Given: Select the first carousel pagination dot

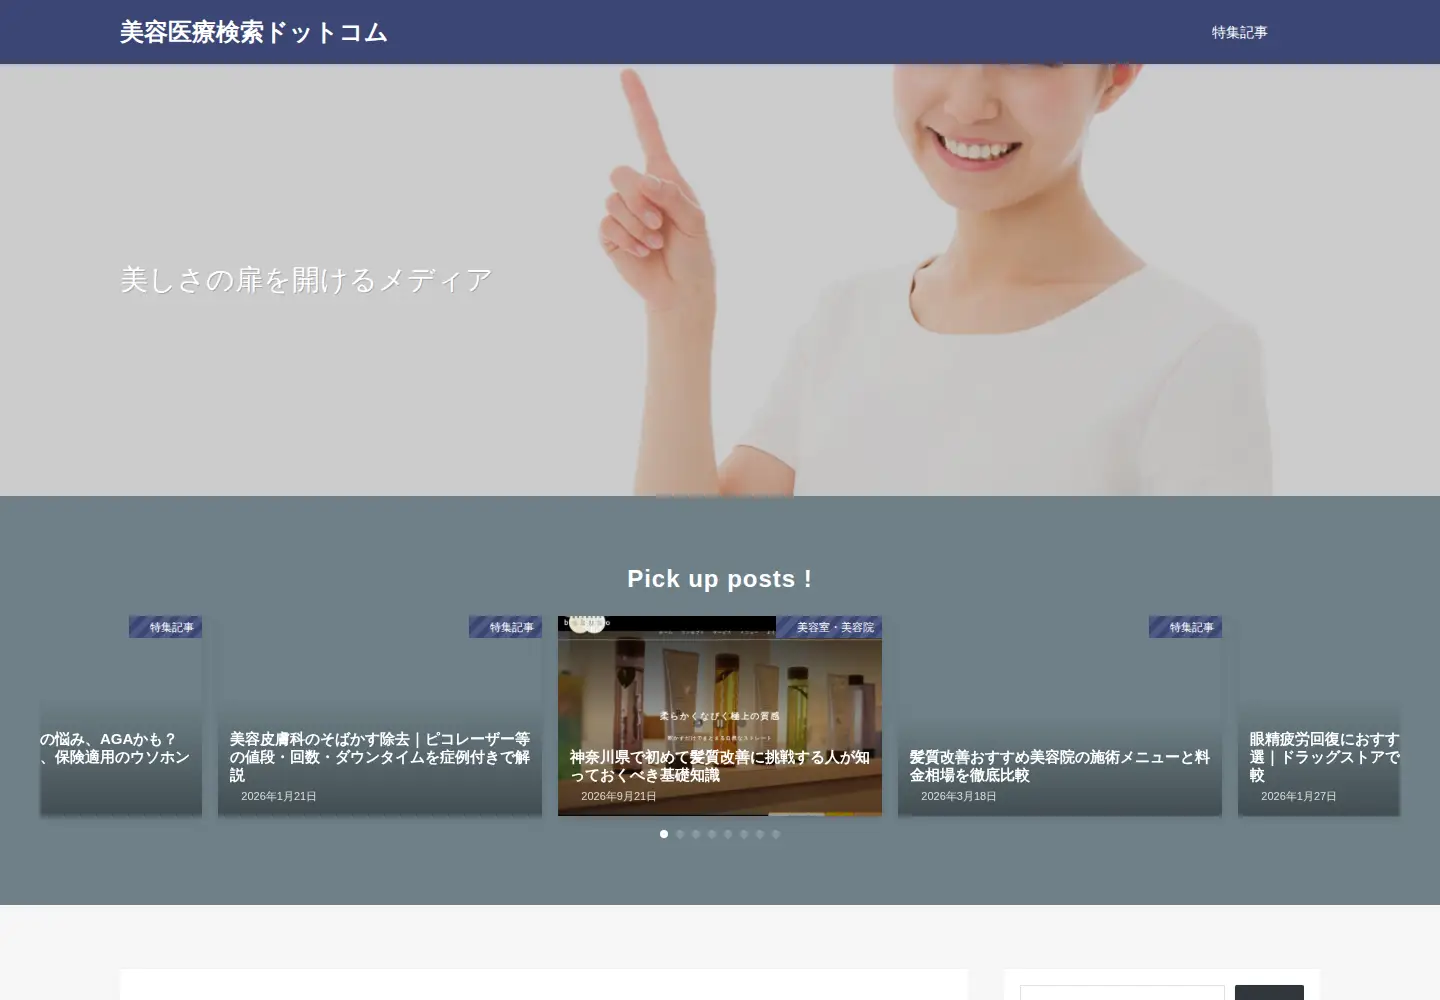Looking at the screenshot, I should coord(664,834).
